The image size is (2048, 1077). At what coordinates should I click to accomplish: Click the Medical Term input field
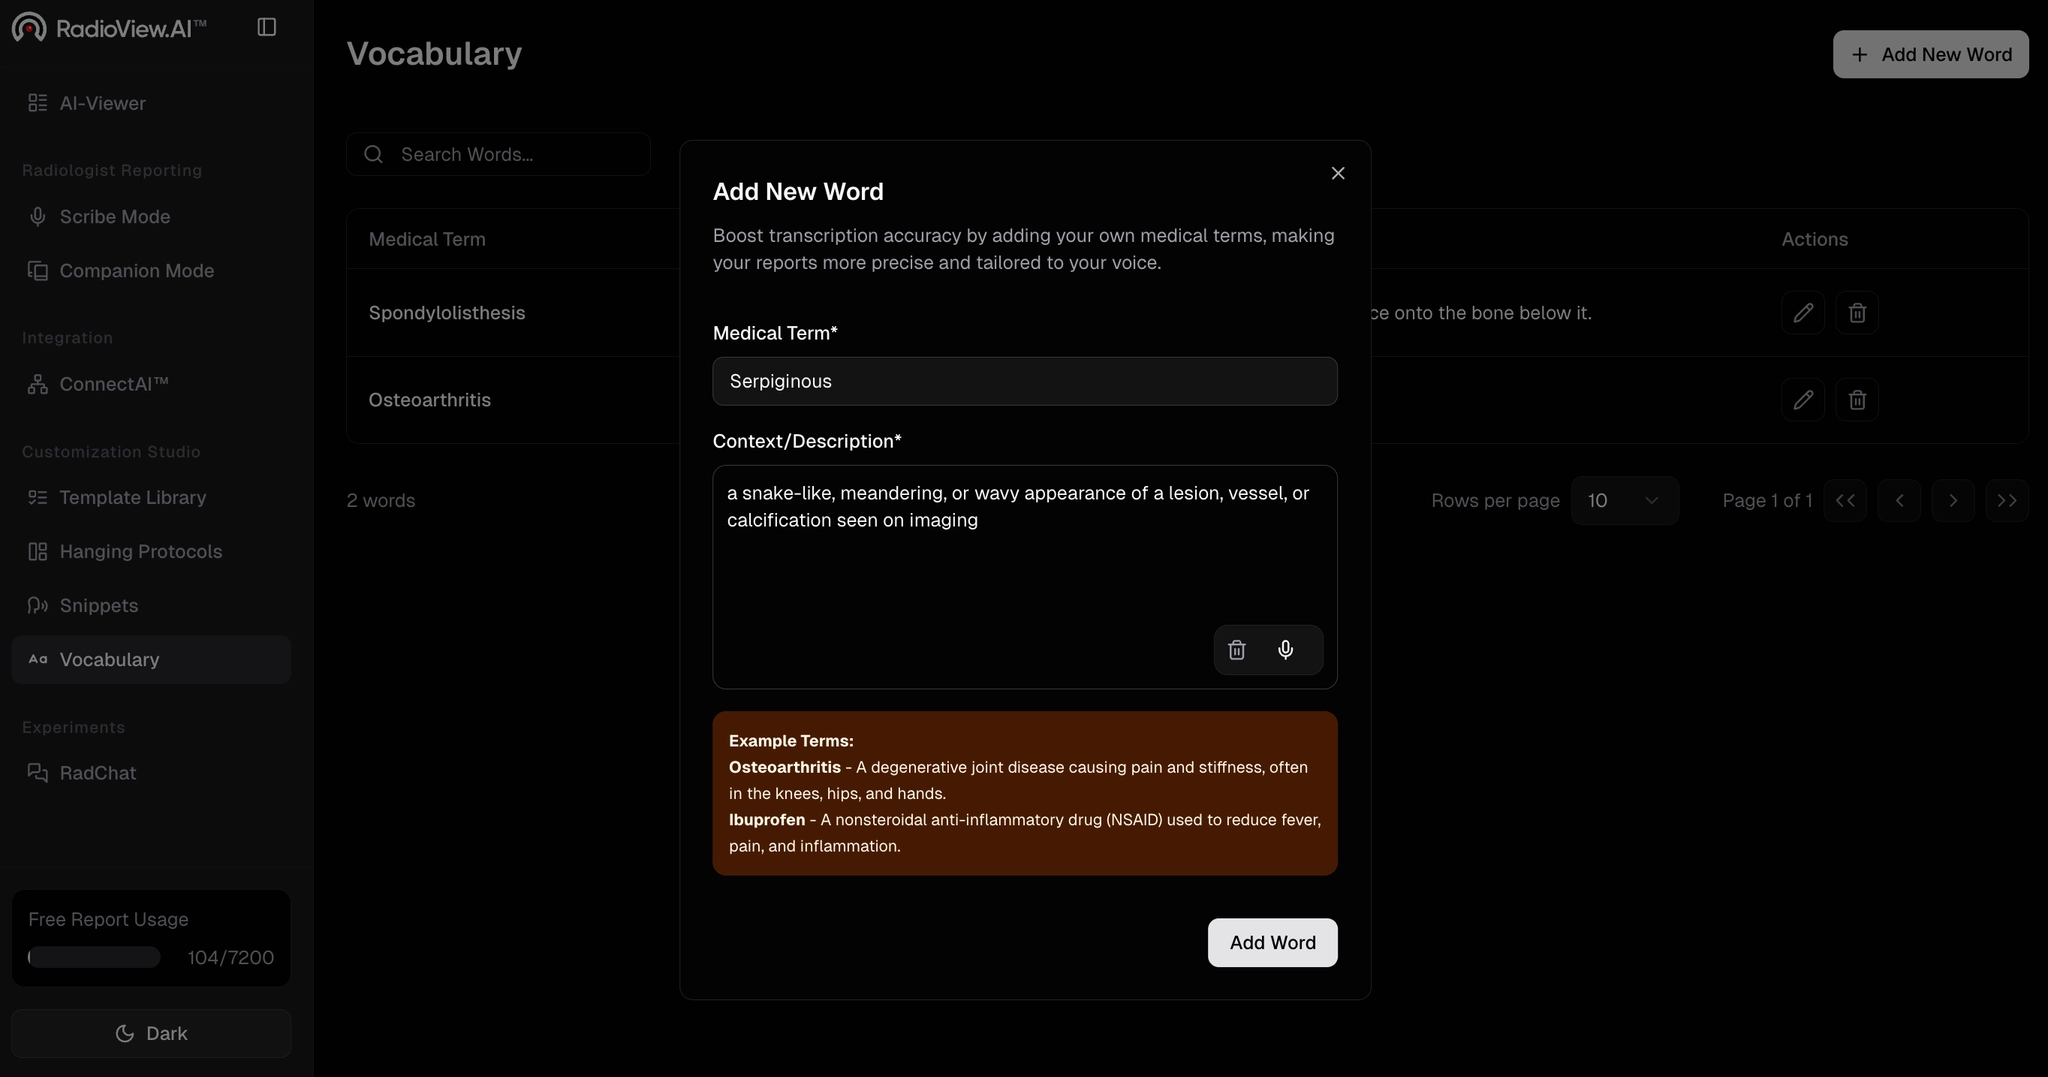1025,381
